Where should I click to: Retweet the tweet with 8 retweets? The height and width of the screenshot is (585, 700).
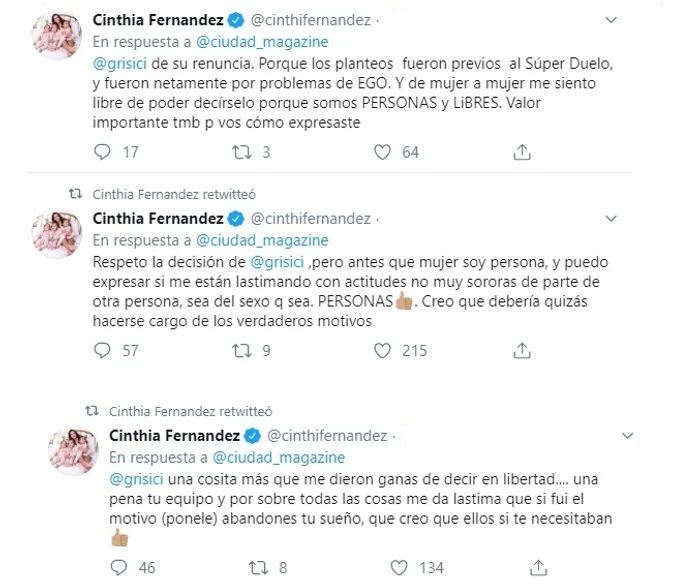click(x=257, y=568)
